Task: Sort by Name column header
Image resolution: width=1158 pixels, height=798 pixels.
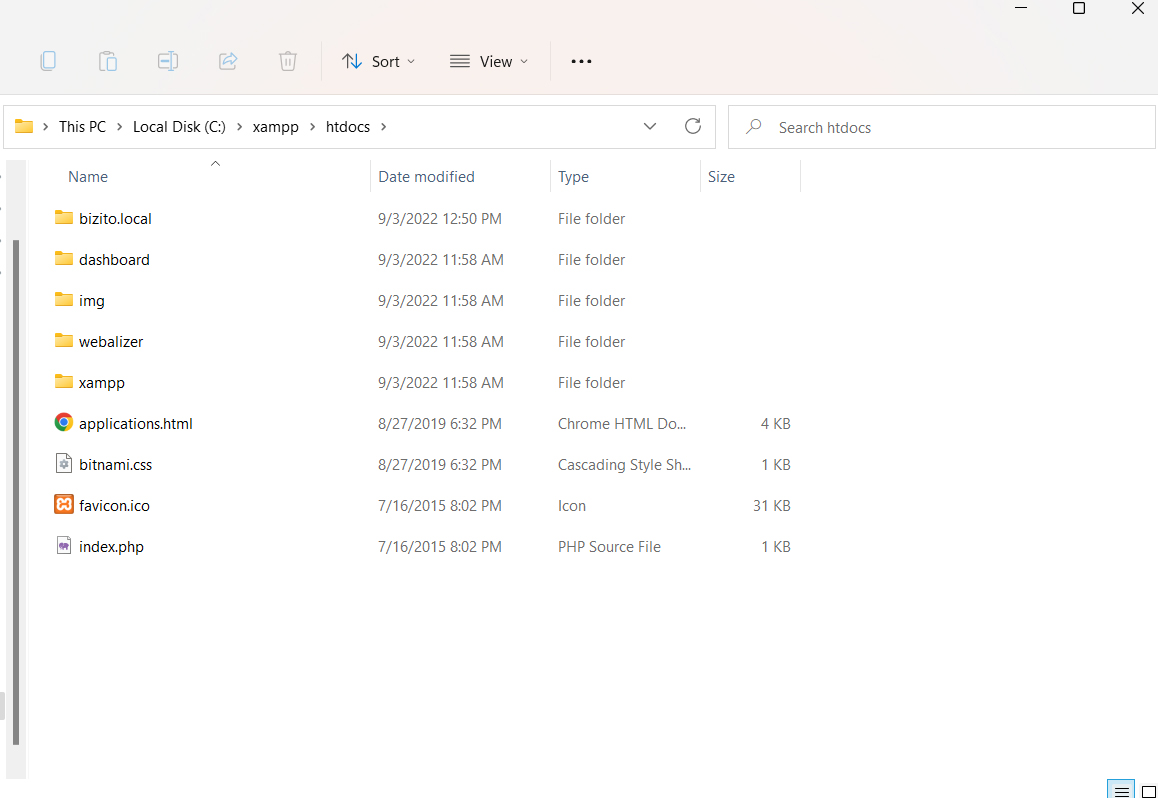Action: 88,177
